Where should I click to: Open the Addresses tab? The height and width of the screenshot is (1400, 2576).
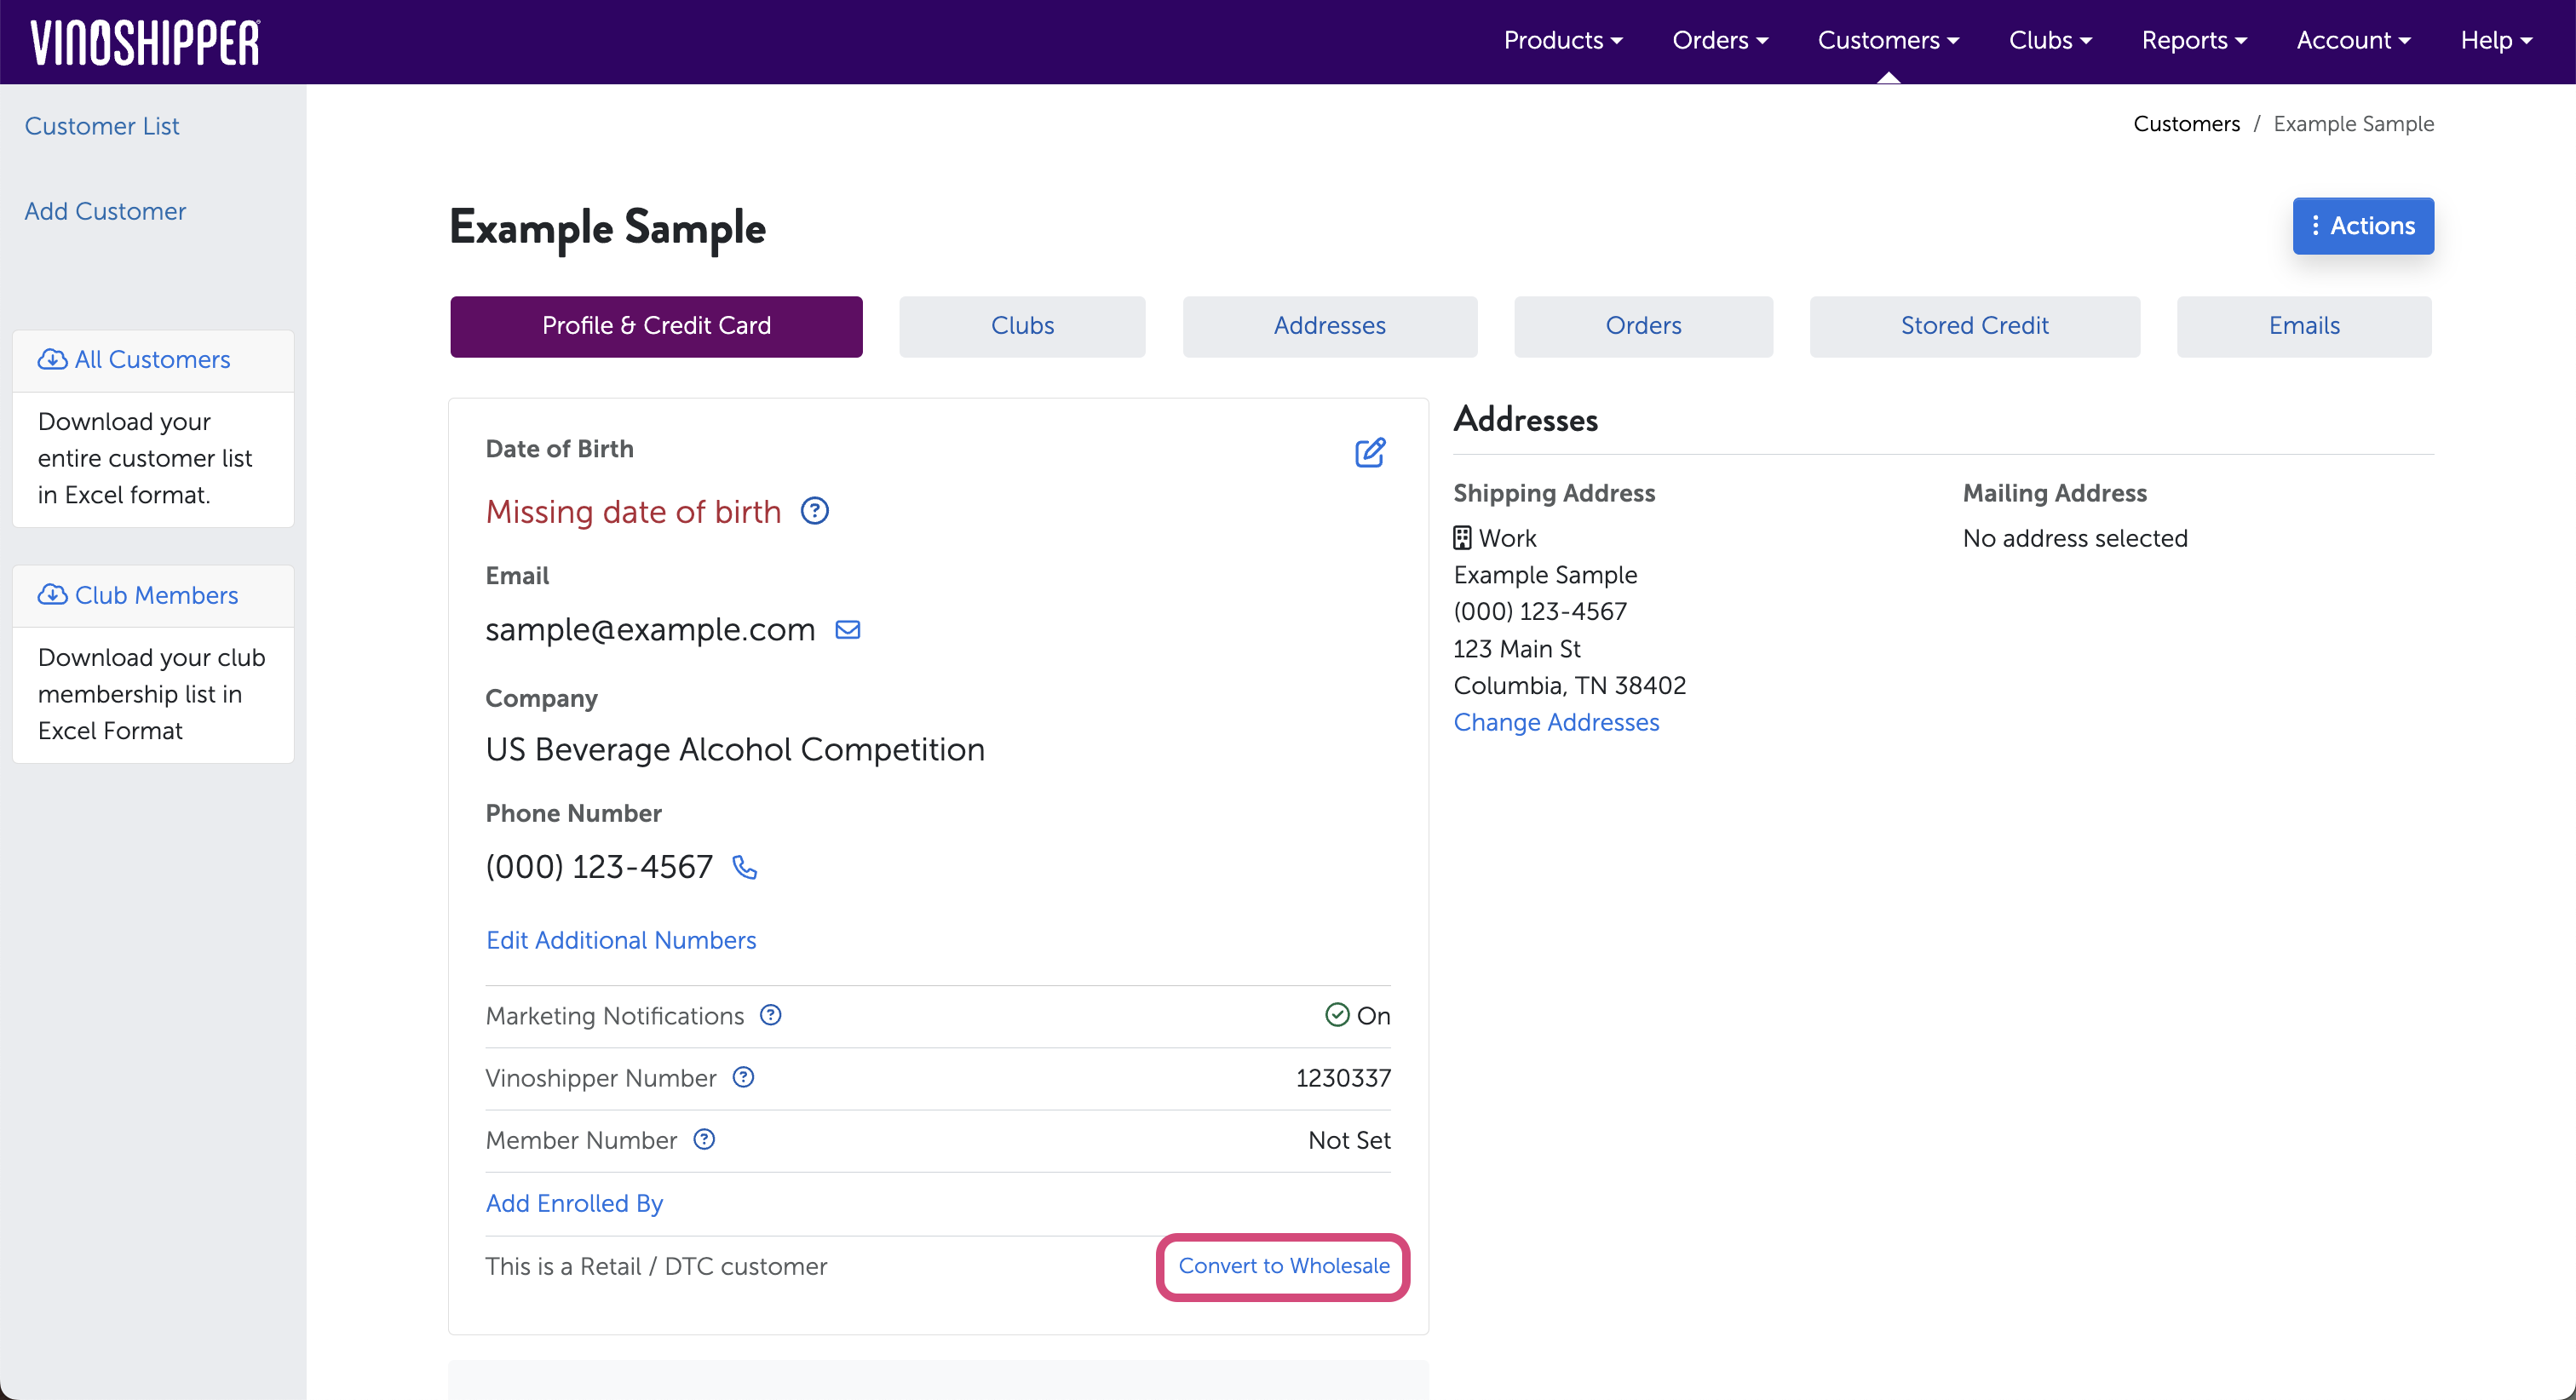tap(1329, 326)
